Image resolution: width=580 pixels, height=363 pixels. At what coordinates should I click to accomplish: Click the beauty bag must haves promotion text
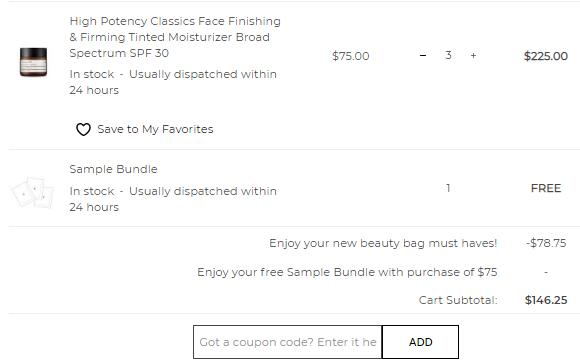pyautogui.click(x=383, y=243)
